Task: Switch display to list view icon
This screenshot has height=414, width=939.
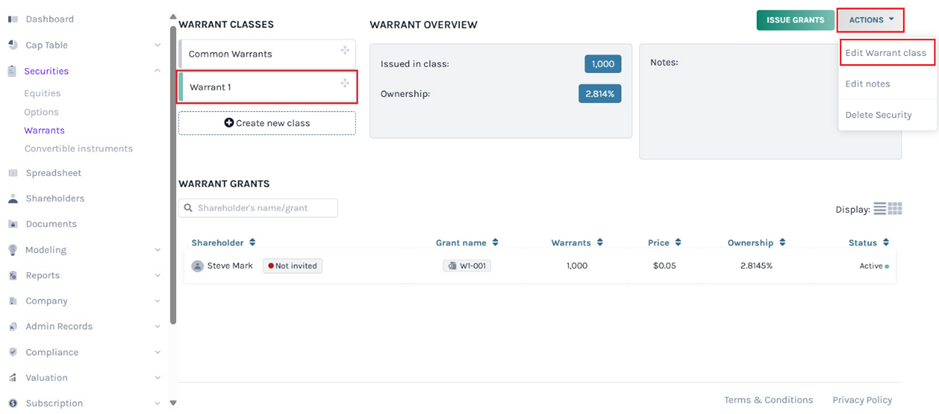Action: pos(880,209)
